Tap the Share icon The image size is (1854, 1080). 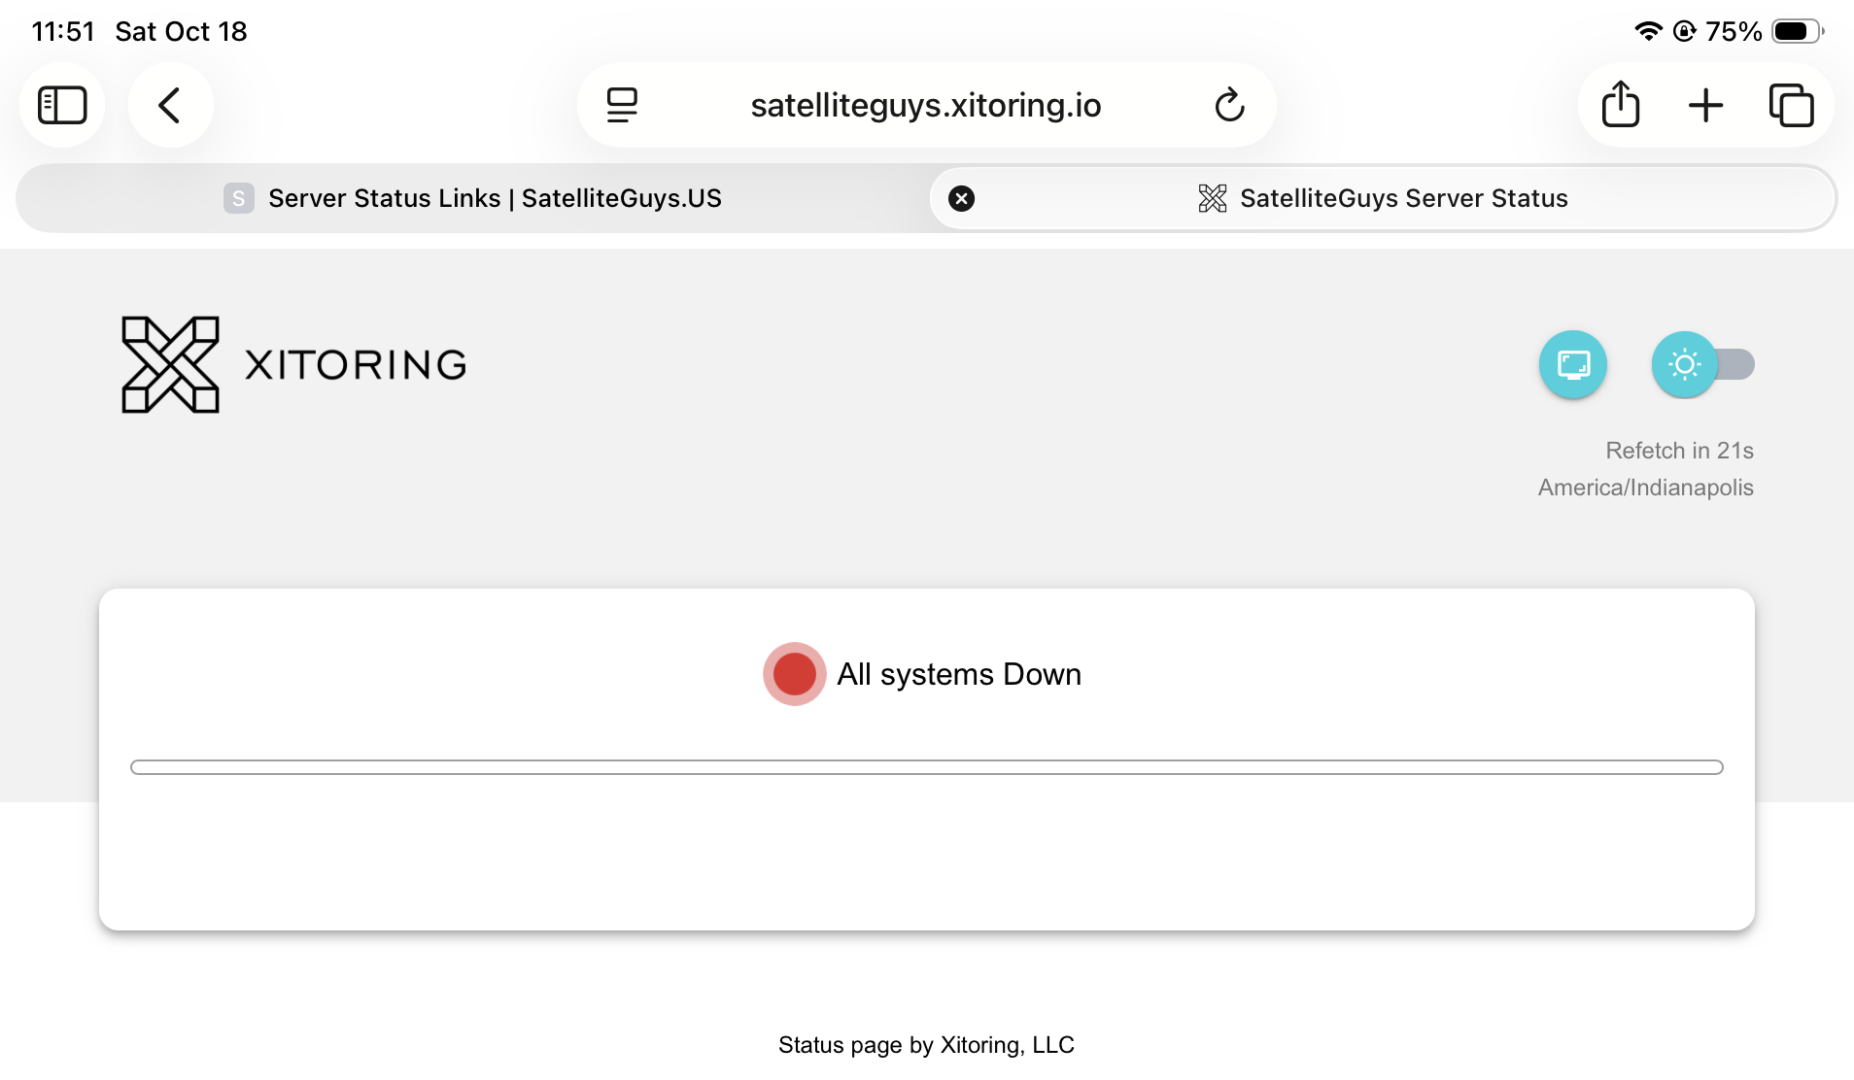[1620, 105]
